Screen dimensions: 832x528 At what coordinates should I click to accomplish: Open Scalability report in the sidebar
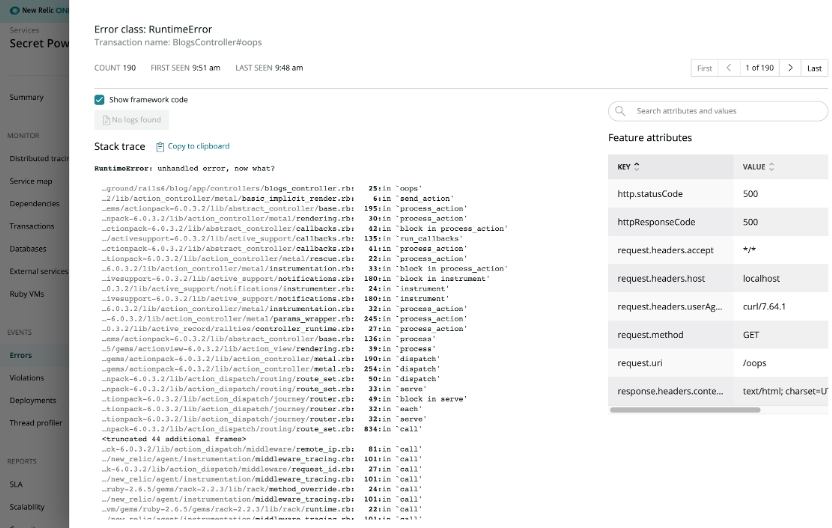pos(27,507)
